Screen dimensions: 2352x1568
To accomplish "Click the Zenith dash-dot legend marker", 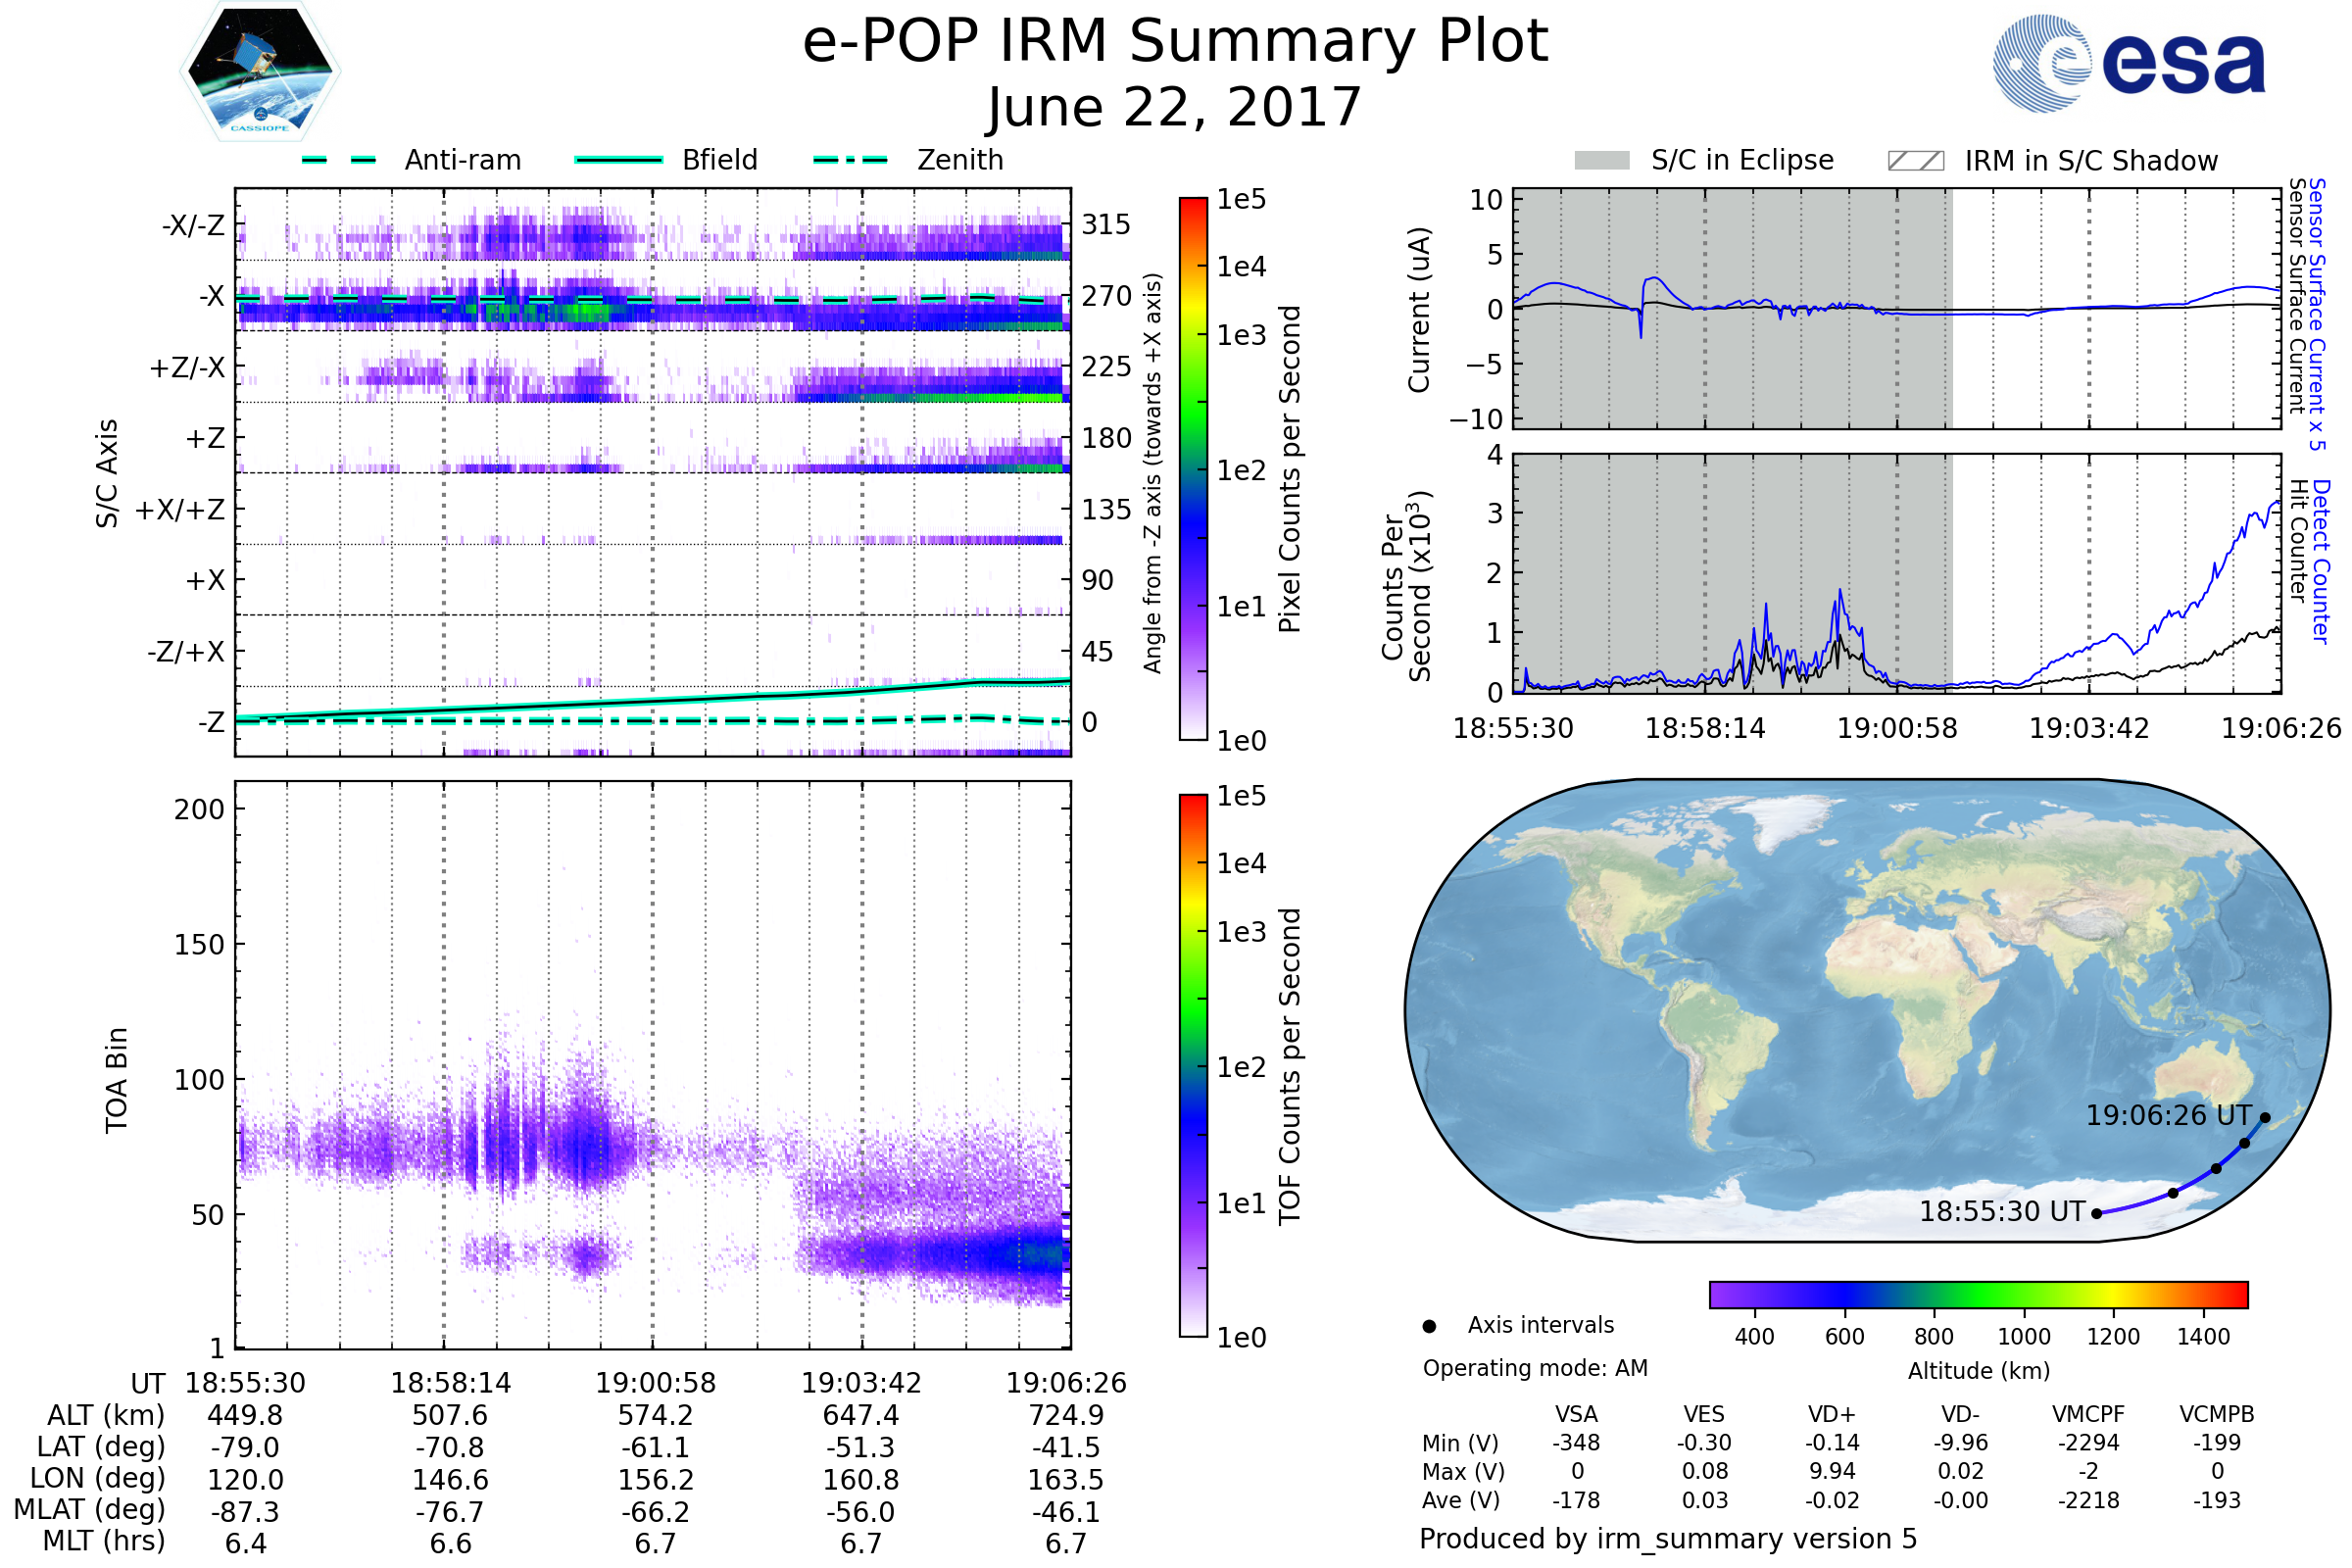I will coord(850,160).
